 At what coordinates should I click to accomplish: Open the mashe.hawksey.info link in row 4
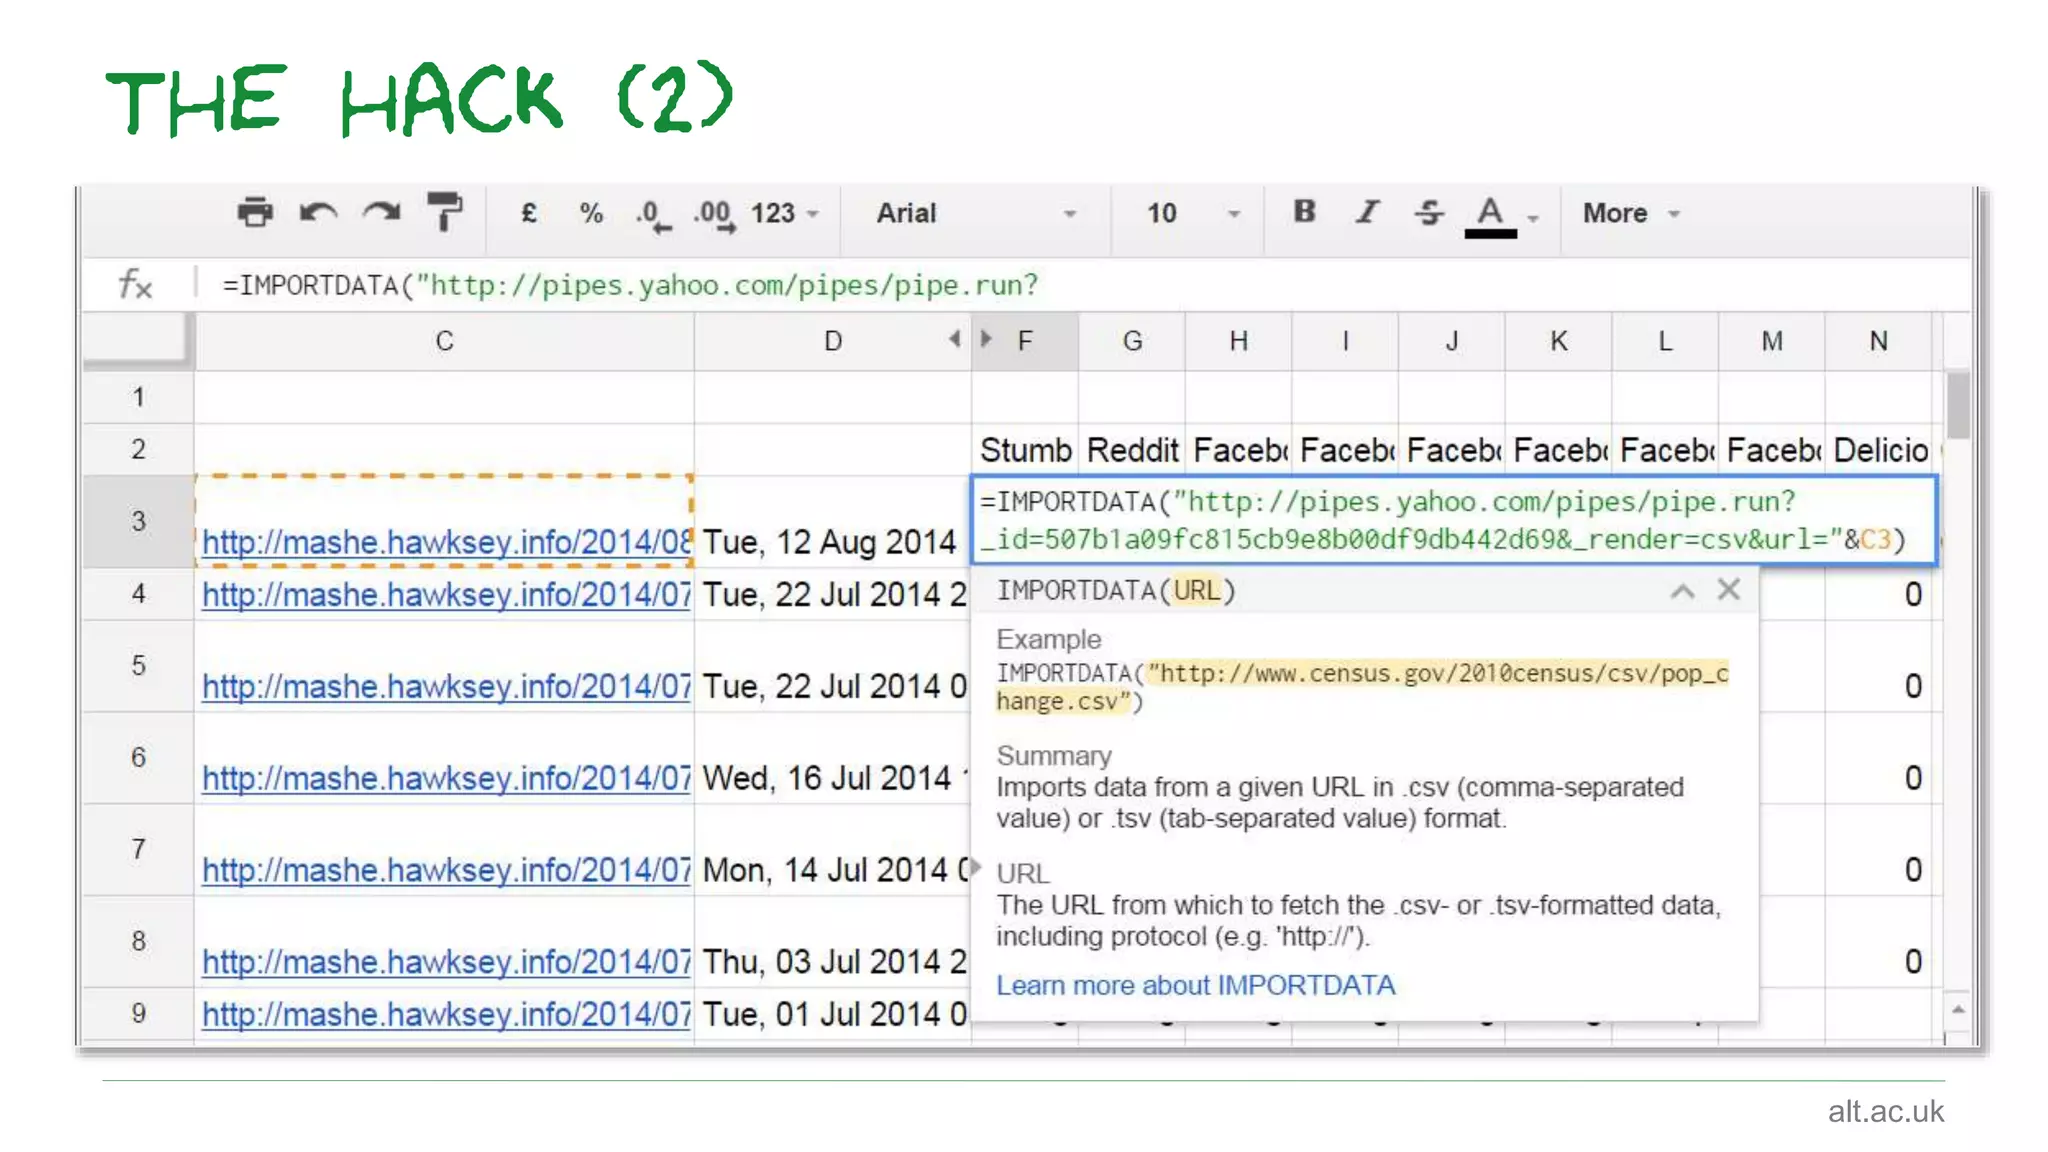[446, 595]
